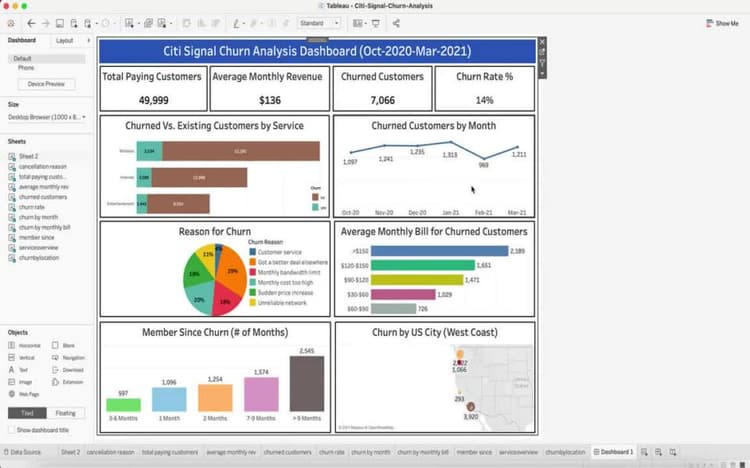750x468 pixels.
Task: Add a Text object
Action: tap(18, 370)
